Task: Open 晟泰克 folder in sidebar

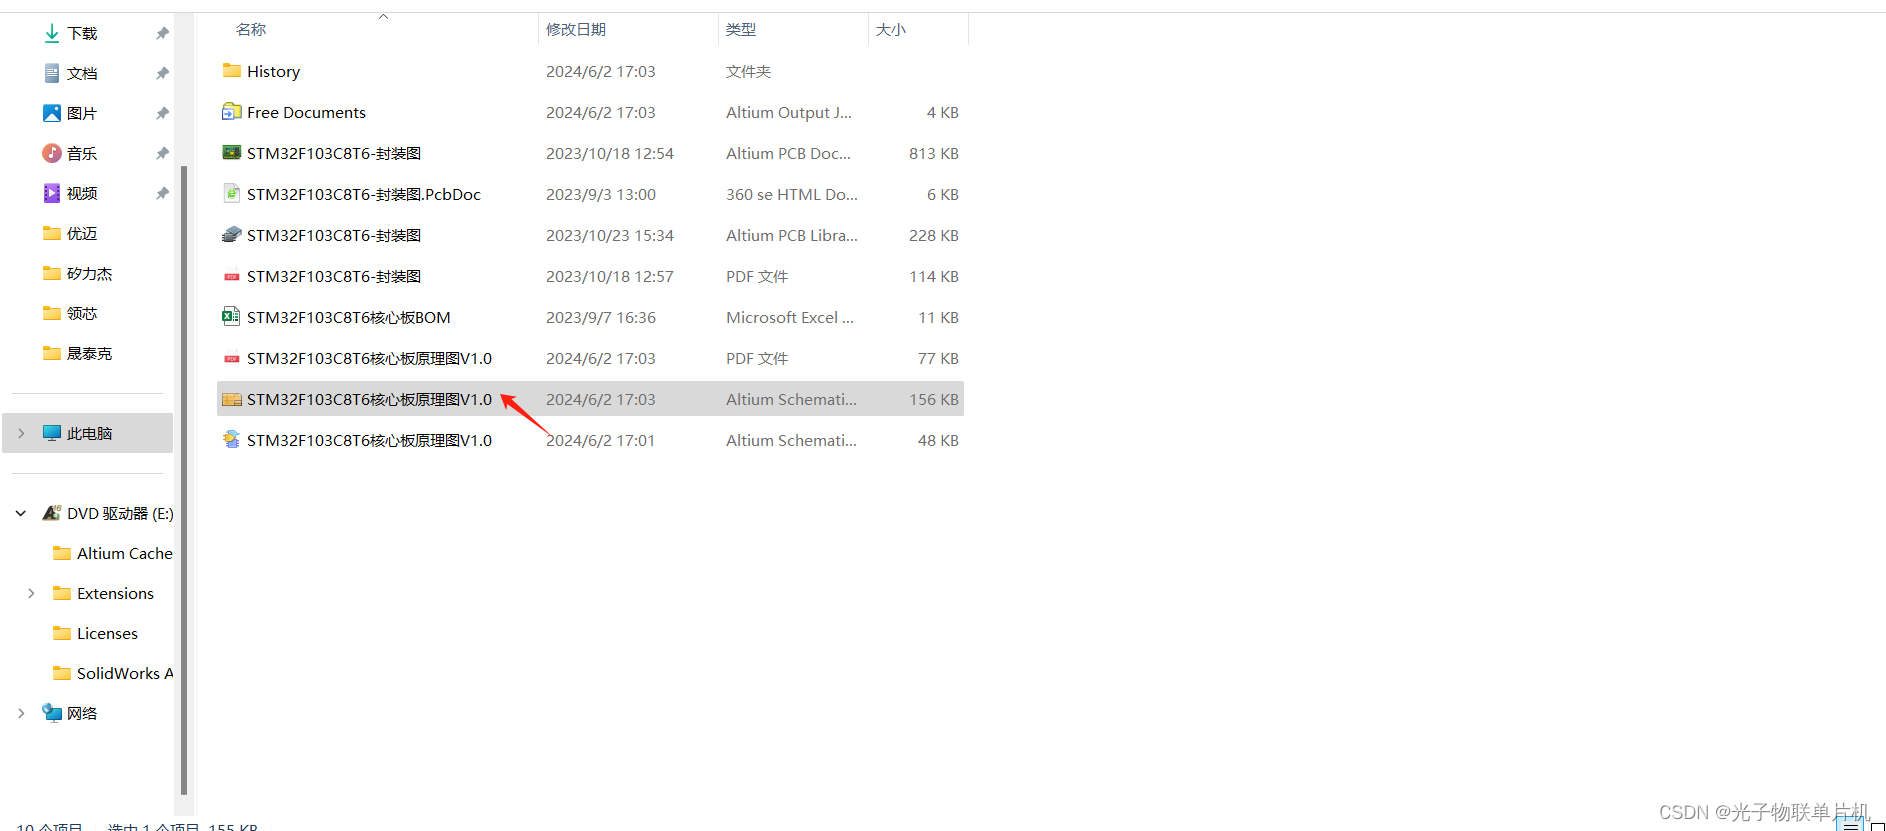Action: [x=89, y=353]
